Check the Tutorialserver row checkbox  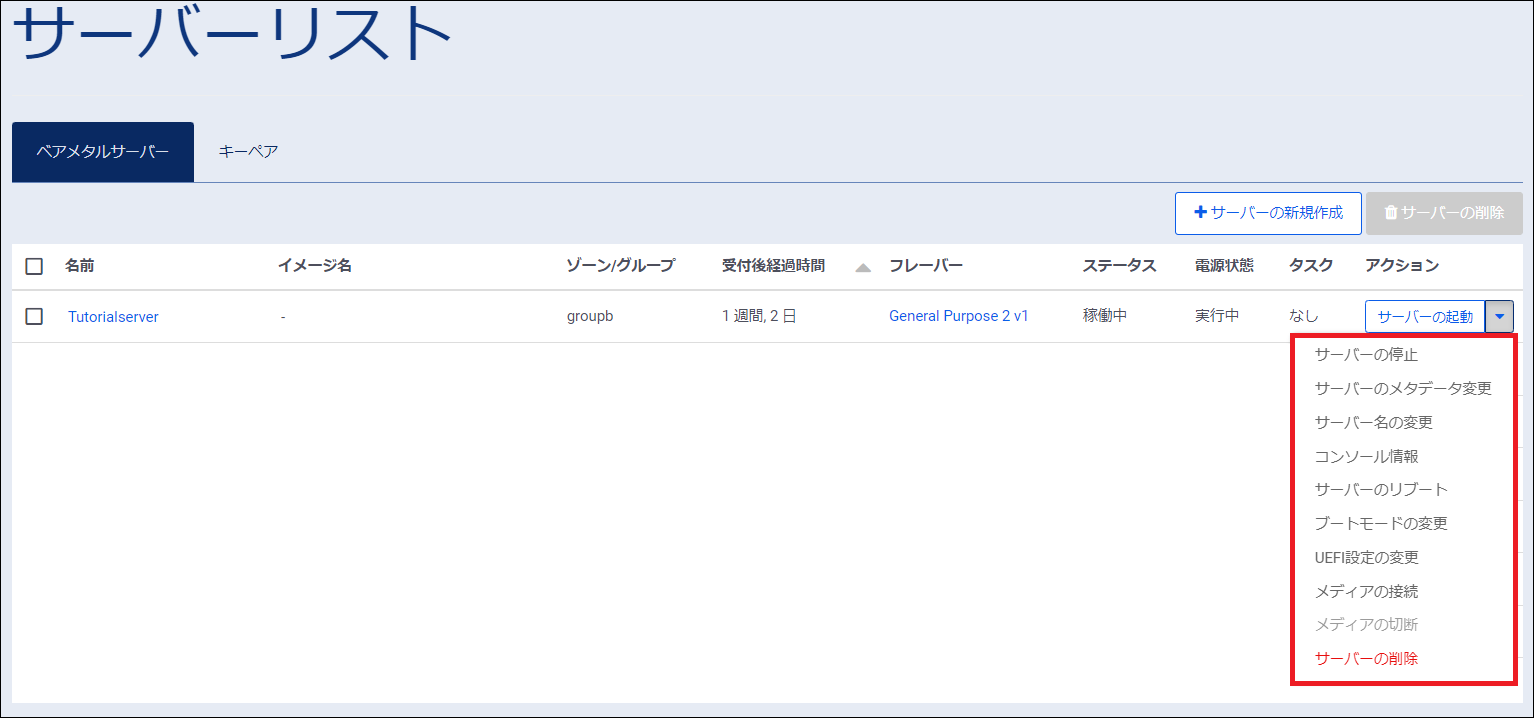[34, 316]
